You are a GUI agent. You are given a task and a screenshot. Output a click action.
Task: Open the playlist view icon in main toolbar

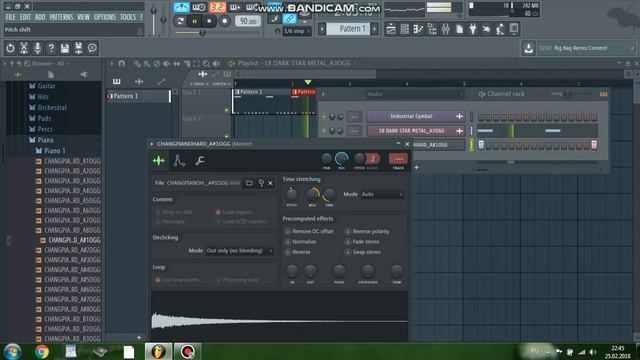391,29
